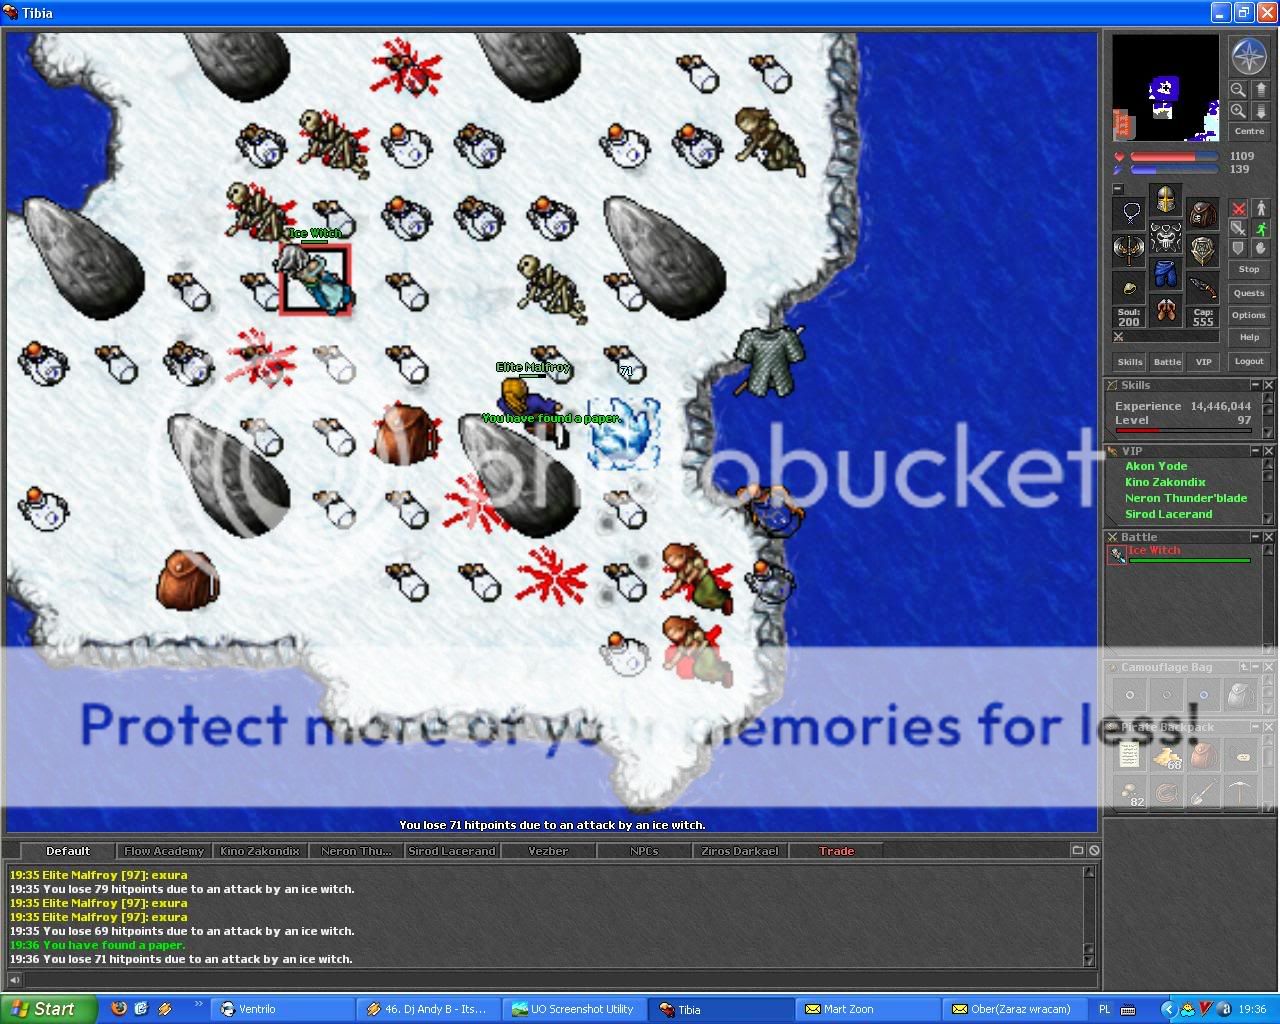Viewport: 1280px width, 1024px height.
Task: Click the grey backpack in Camouflage Bag
Action: (x=1241, y=694)
